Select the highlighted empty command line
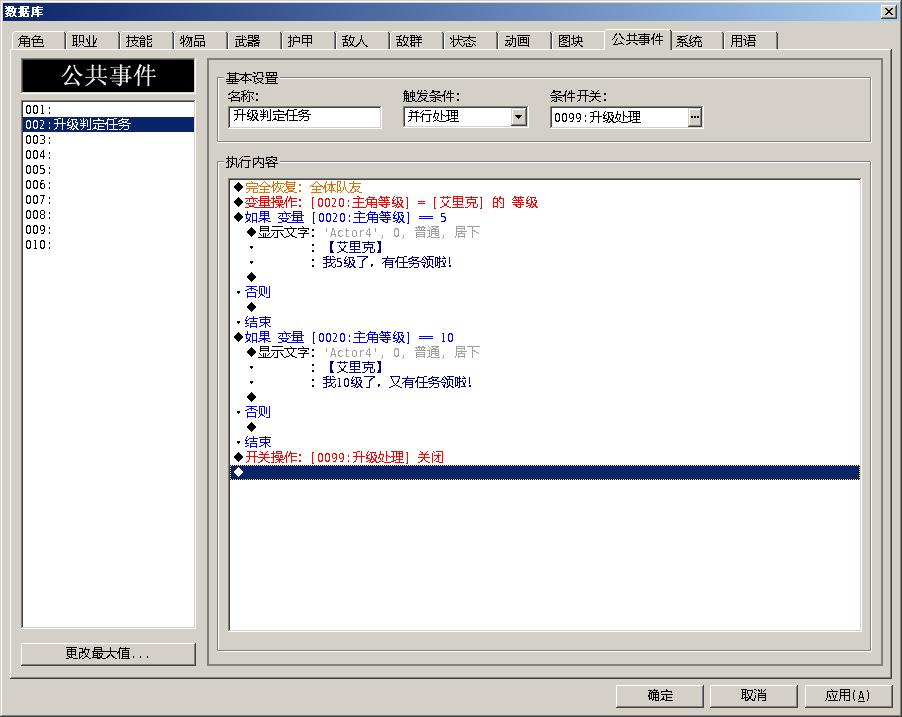 point(544,472)
